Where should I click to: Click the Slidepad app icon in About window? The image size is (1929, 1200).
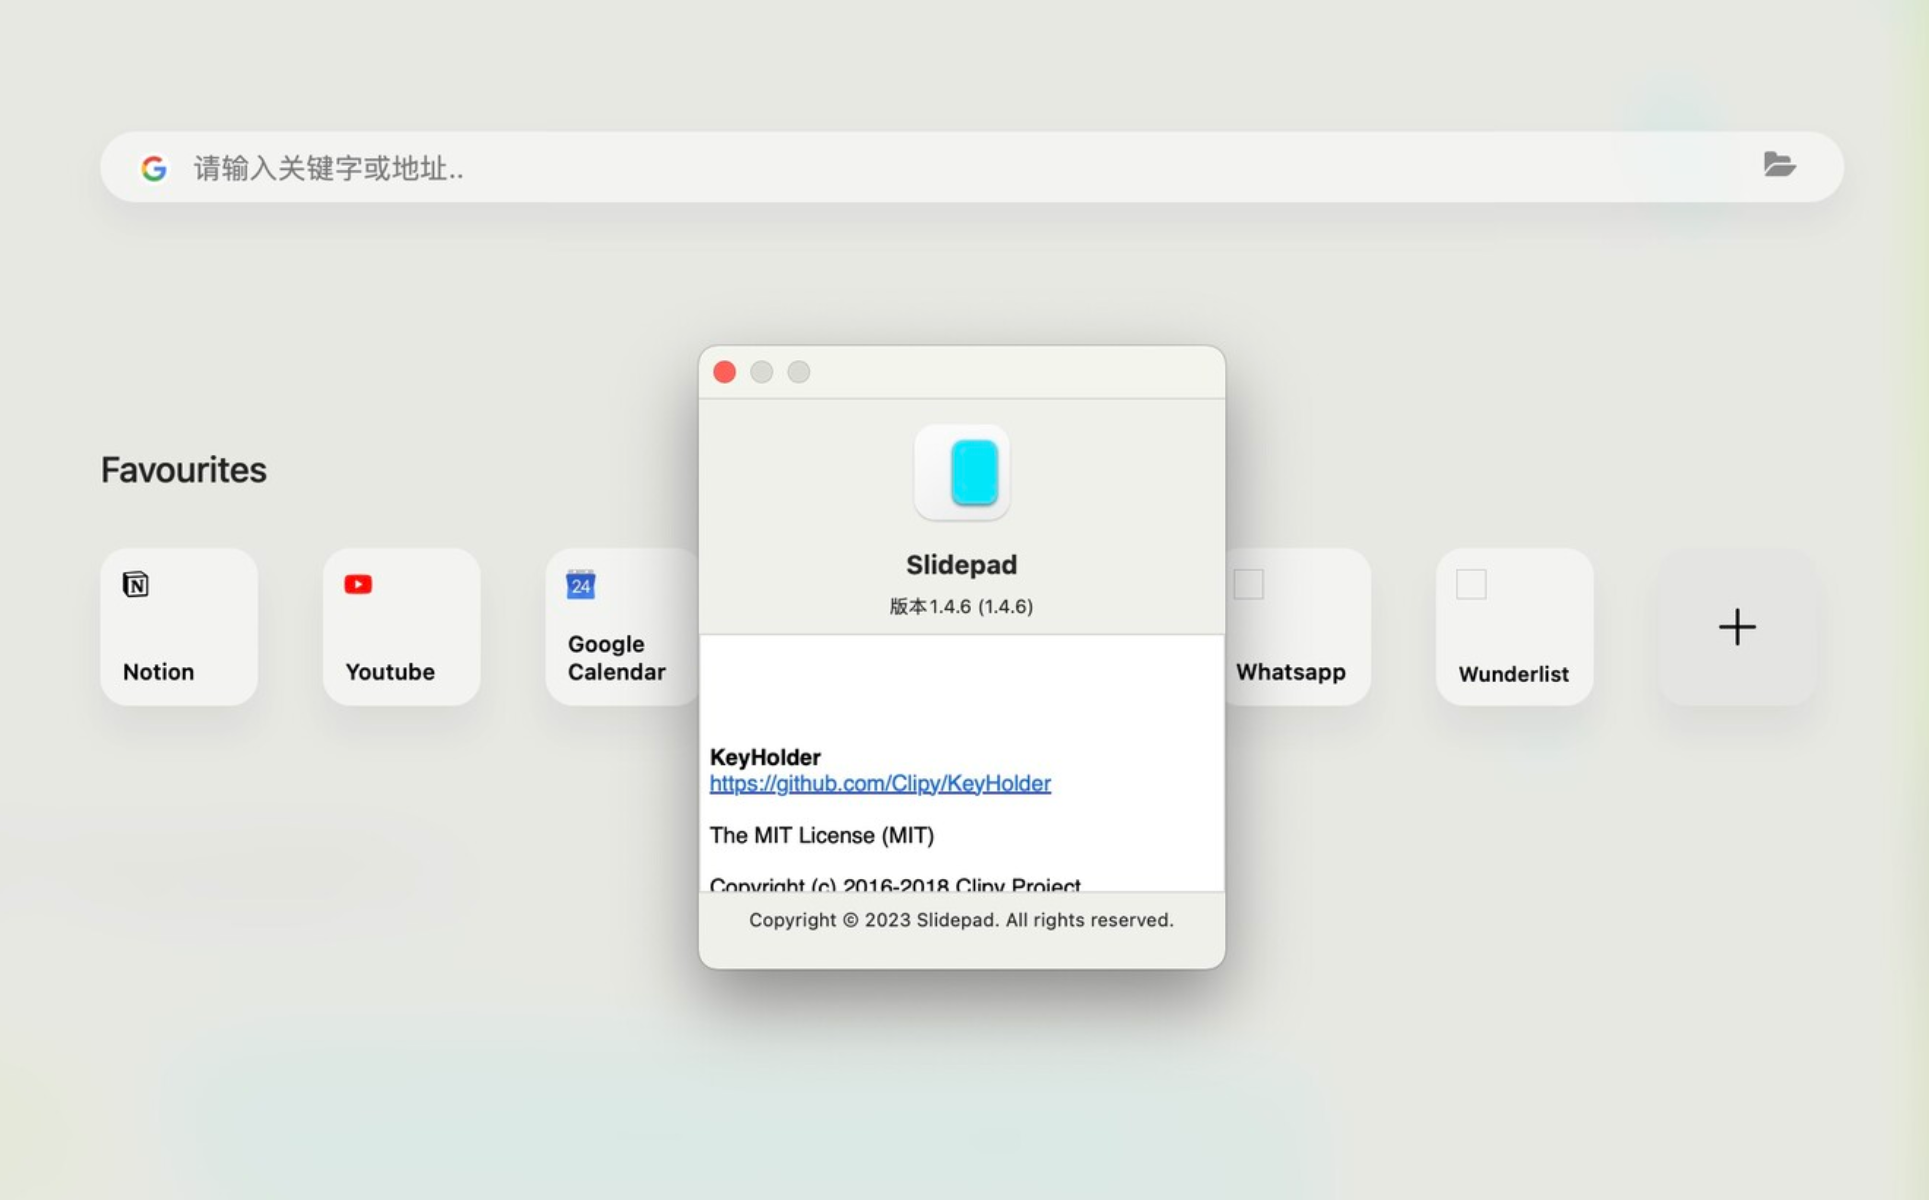[x=962, y=473]
